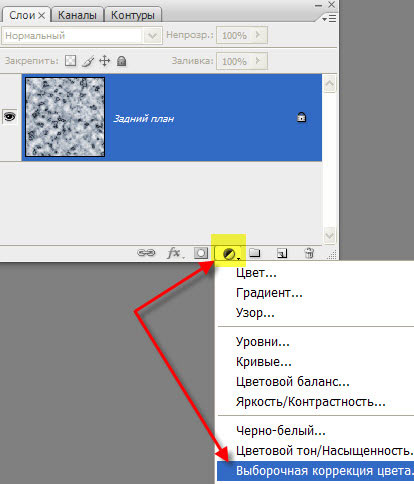Open the adjustment layer menu icon
The image size is (414, 484).
pyautogui.click(x=230, y=254)
